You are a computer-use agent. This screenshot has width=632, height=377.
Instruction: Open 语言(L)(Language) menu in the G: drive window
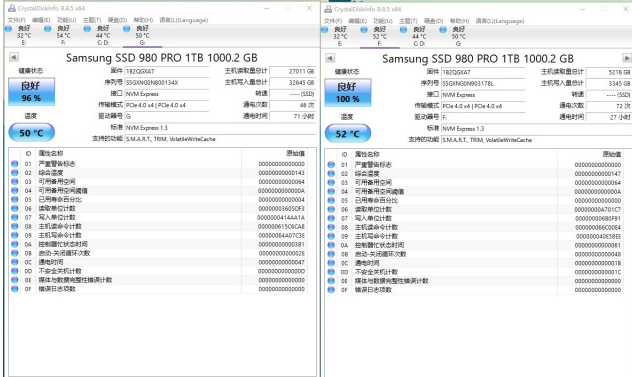pos(184,20)
